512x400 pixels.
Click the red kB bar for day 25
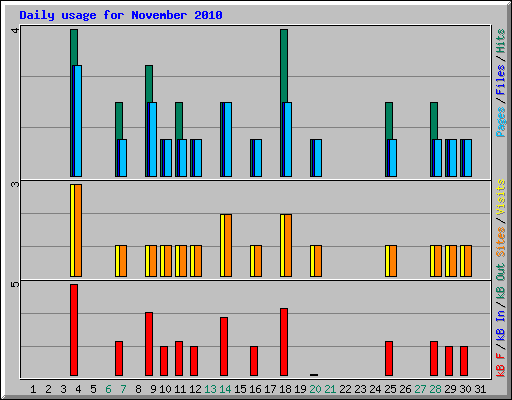coord(389,358)
